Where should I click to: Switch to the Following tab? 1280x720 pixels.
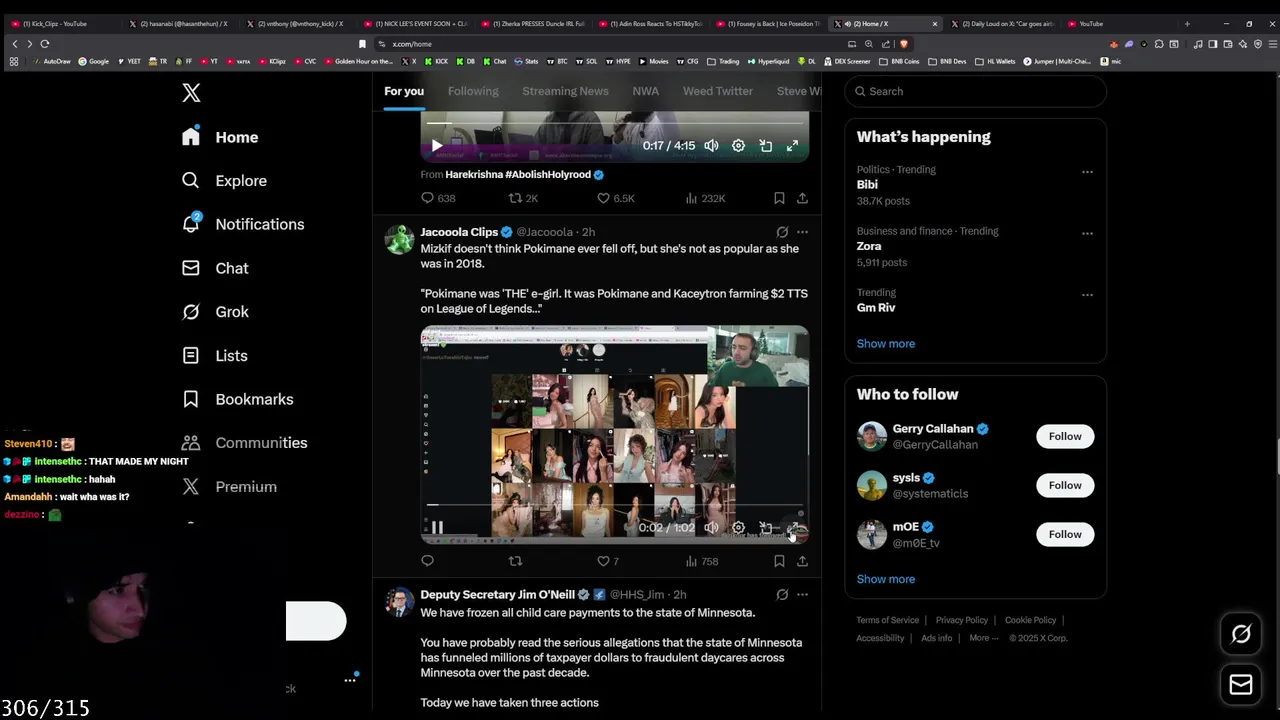473,91
